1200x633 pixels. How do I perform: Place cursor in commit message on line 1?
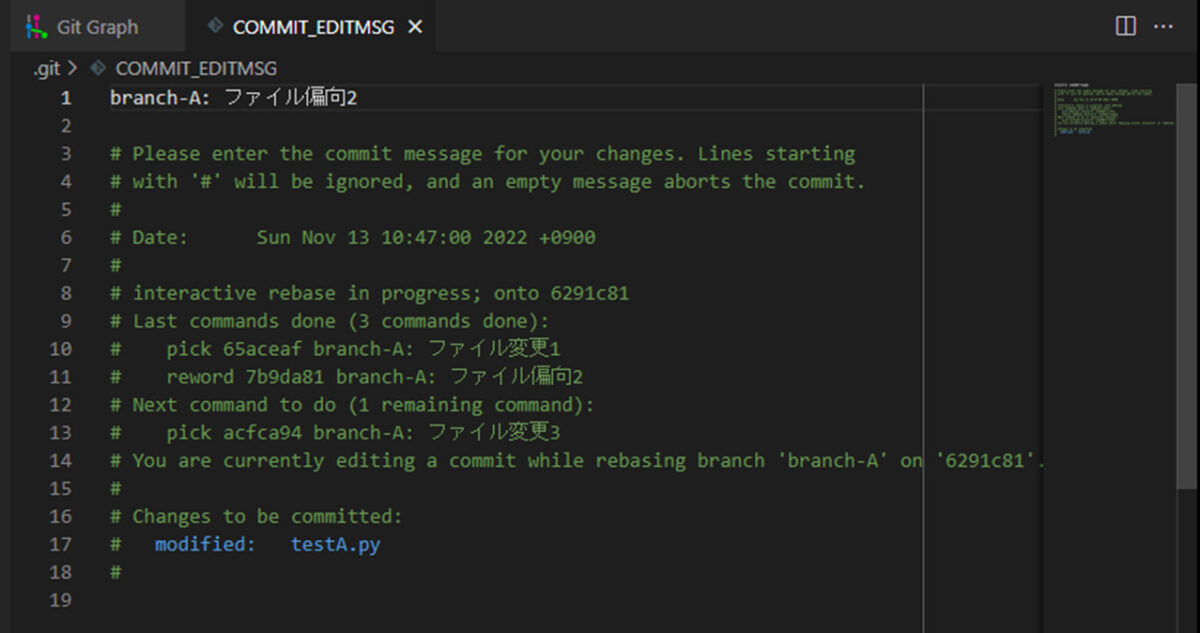tap(234, 98)
